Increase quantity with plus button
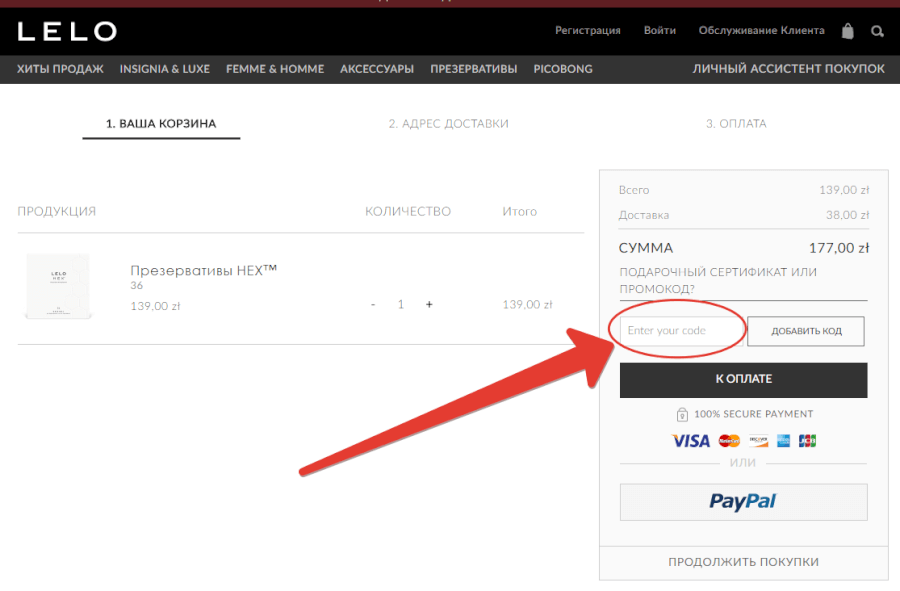 click(x=429, y=305)
